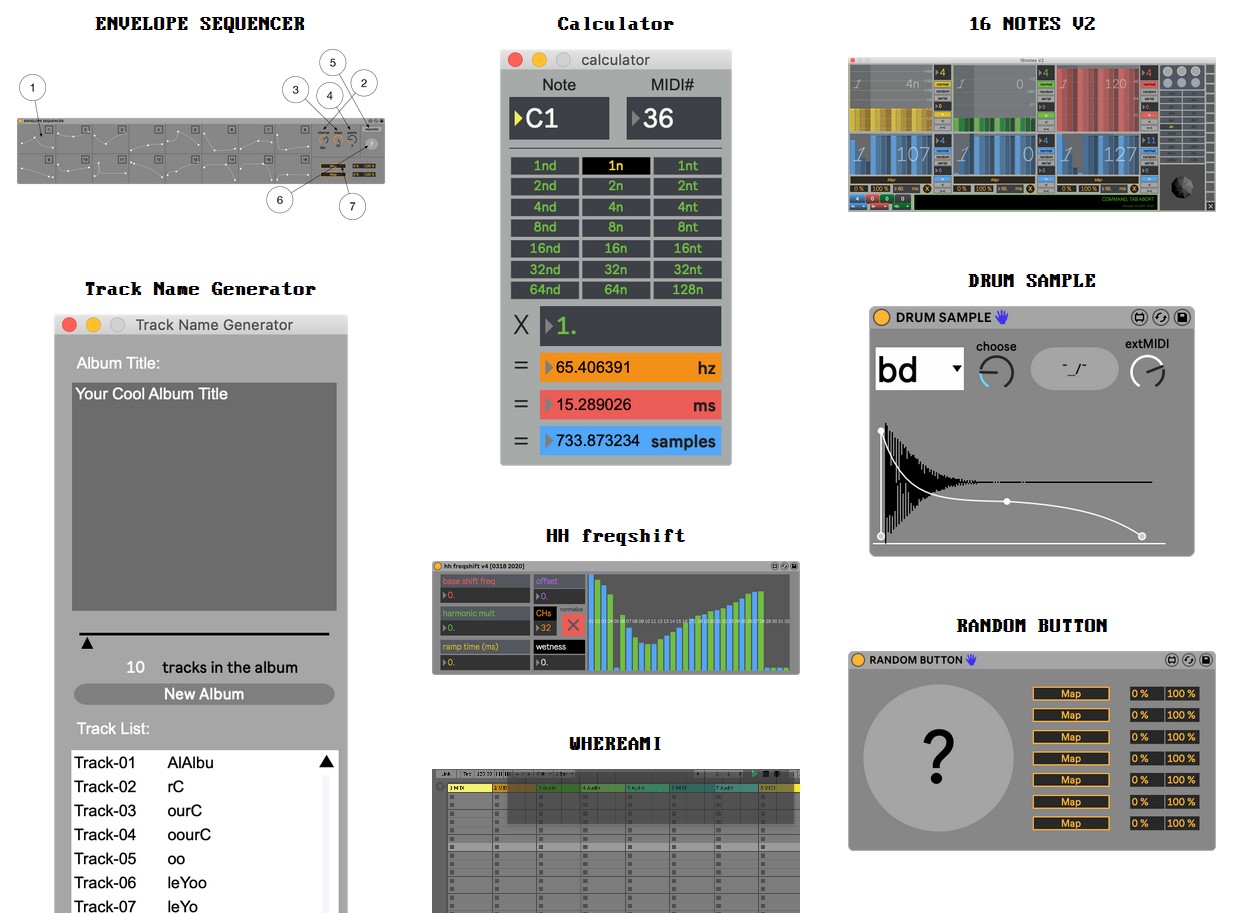Click the red X normalize icon
The width and height of the screenshot is (1238, 913).
pyautogui.click(x=572, y=625)
